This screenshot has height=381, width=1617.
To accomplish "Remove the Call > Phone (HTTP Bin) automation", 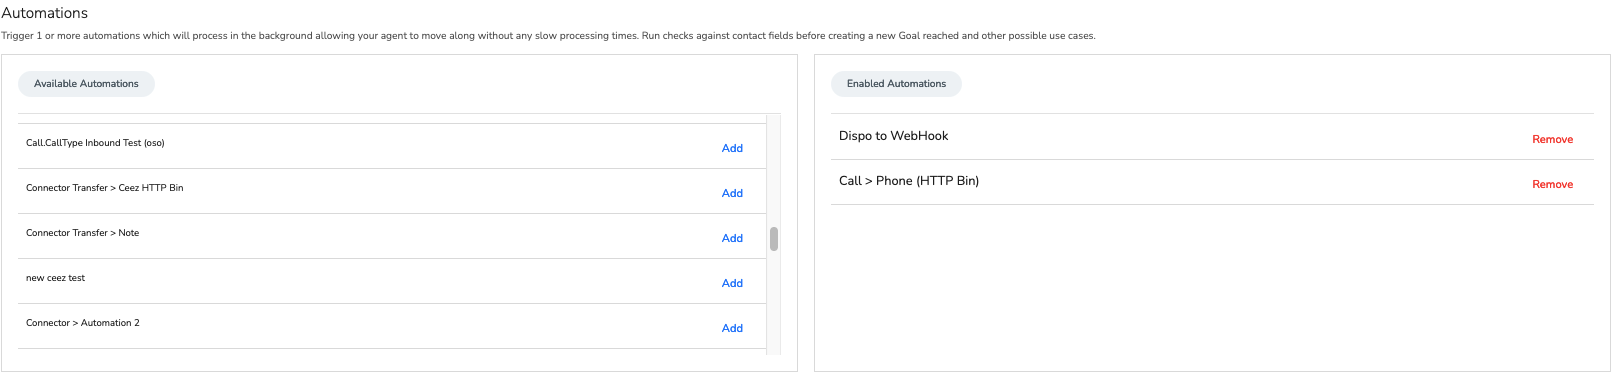I will (x=1552, y=184).
